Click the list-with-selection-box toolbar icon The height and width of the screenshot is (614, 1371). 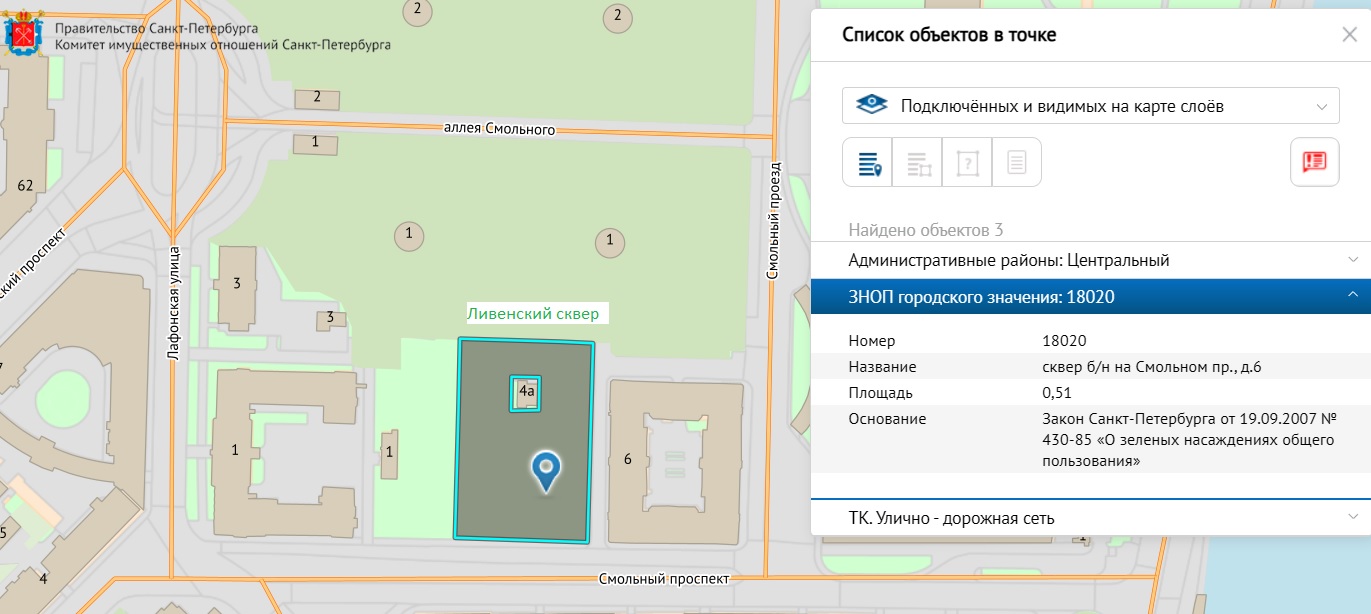click(x=918, y=163)
